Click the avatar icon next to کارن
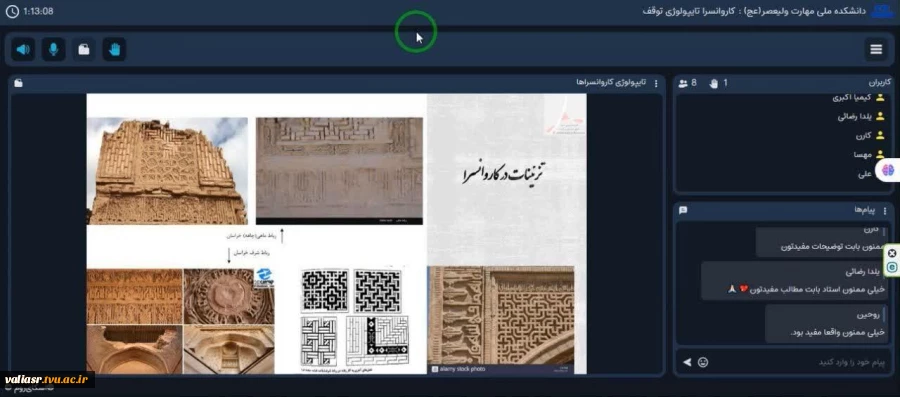900x397 pixels. [x=880, y=136]
